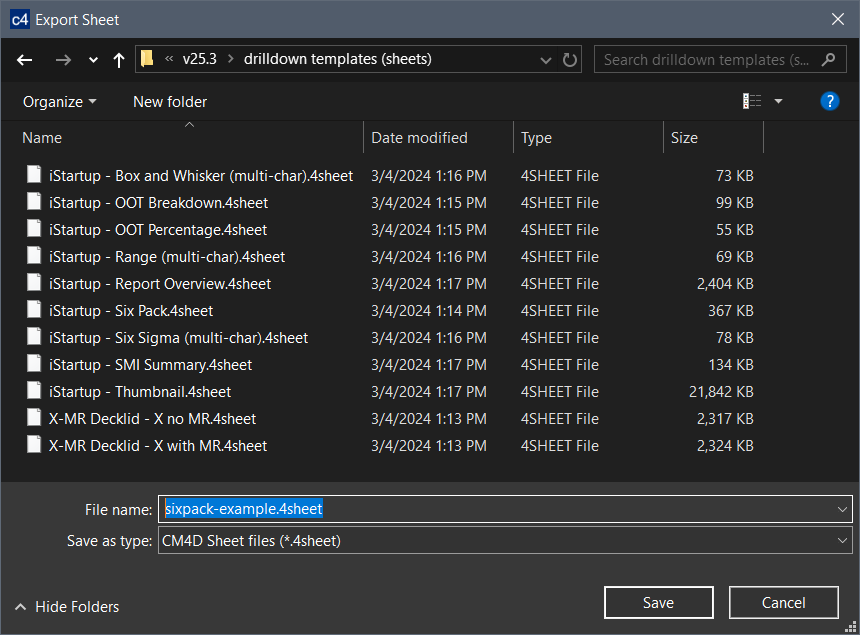This screenshot has width=860, height=635.
Task: Click the Cancel button
Action: [783, 602]
